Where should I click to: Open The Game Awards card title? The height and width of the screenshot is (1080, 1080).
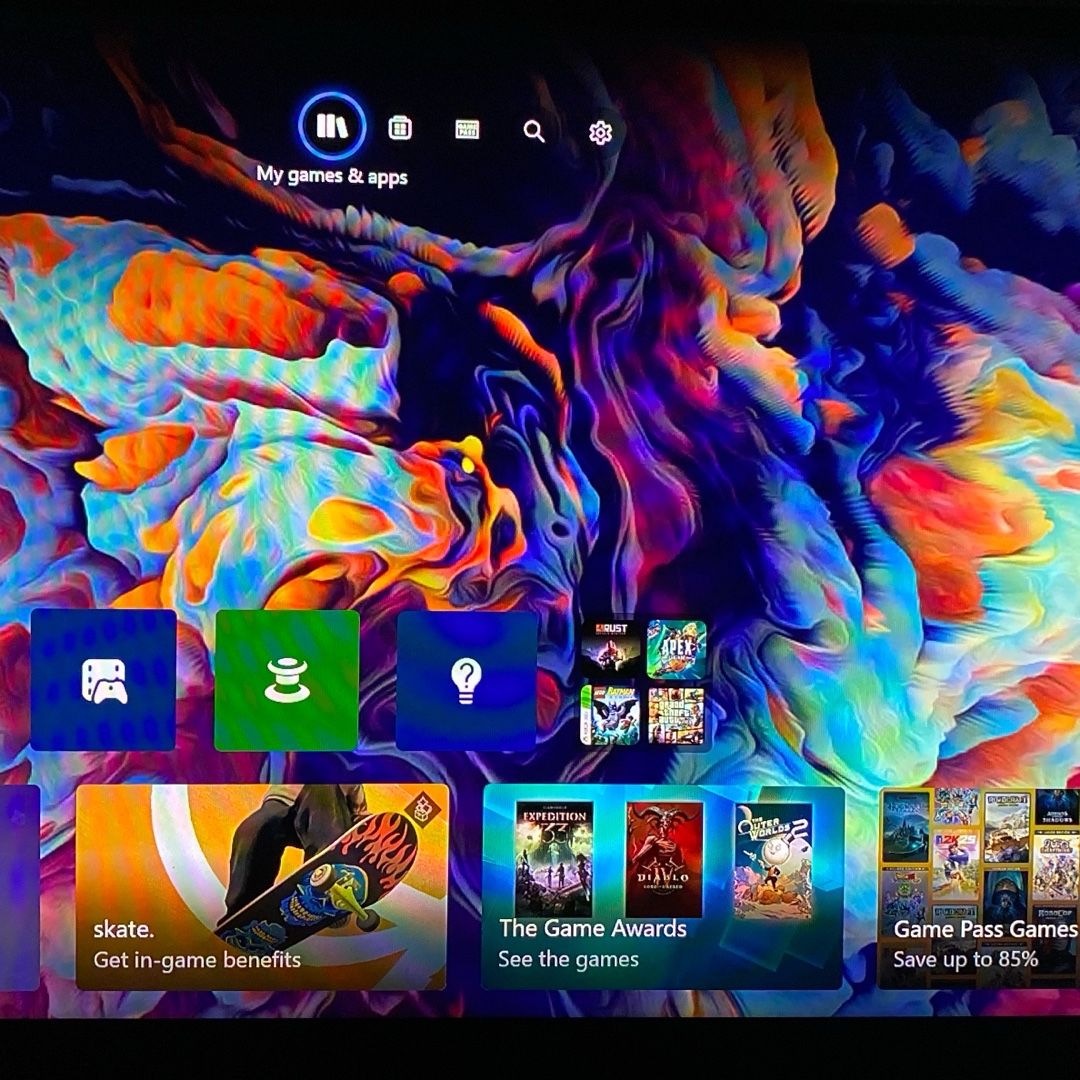[x=593, y=928]
